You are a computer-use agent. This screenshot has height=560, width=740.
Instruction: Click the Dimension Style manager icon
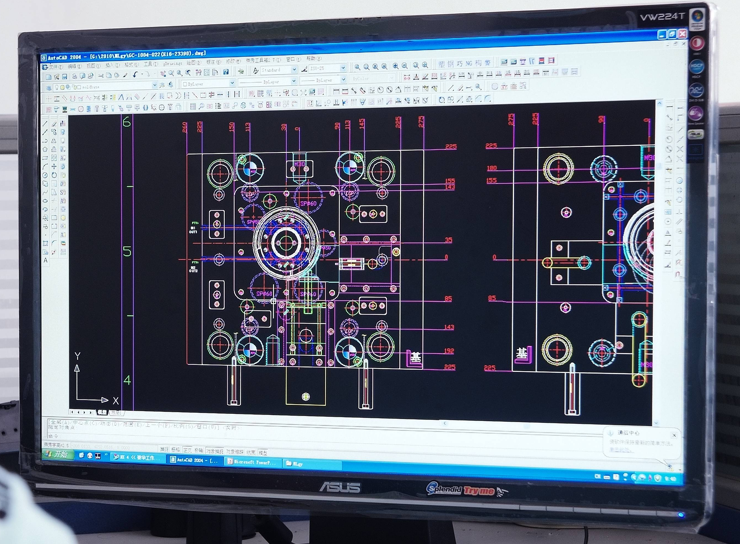click(304, 70)
